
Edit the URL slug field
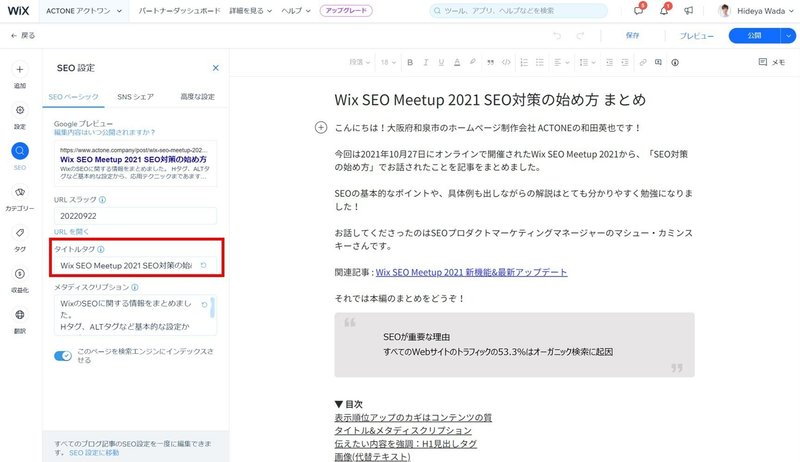coord(135,216)
